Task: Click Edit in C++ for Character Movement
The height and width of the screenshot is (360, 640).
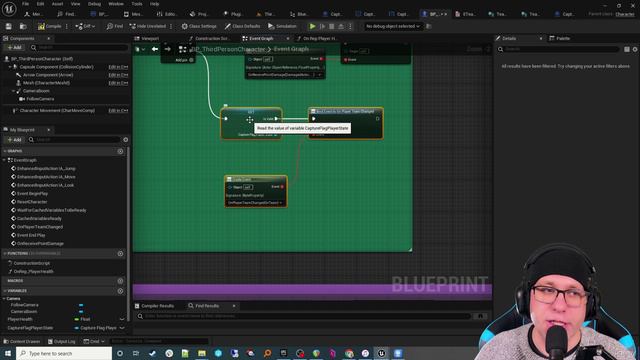Action: [x=118, y=111]
